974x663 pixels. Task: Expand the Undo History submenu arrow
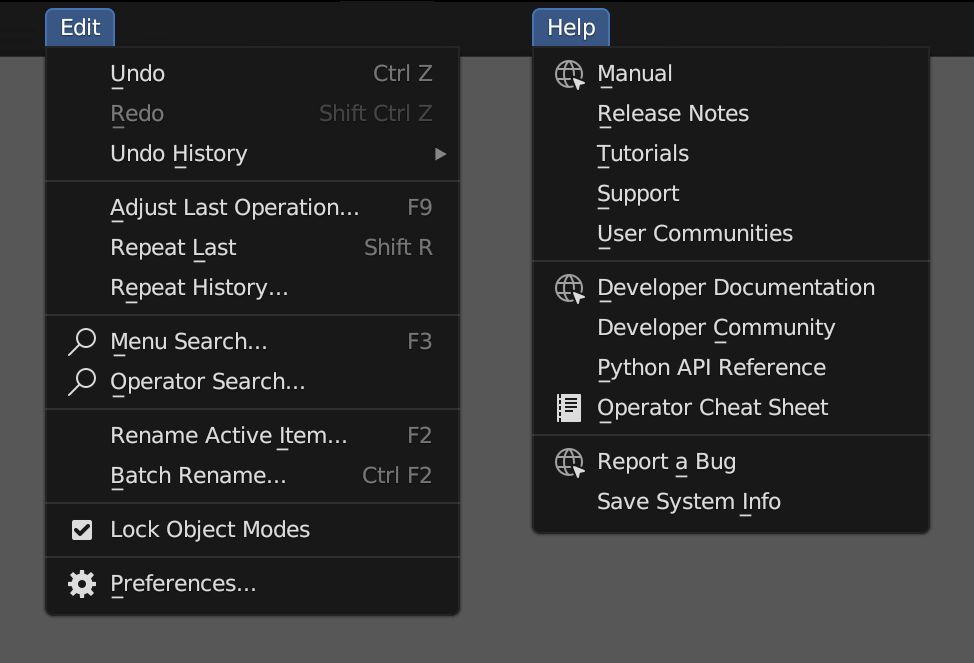[440, 153]
